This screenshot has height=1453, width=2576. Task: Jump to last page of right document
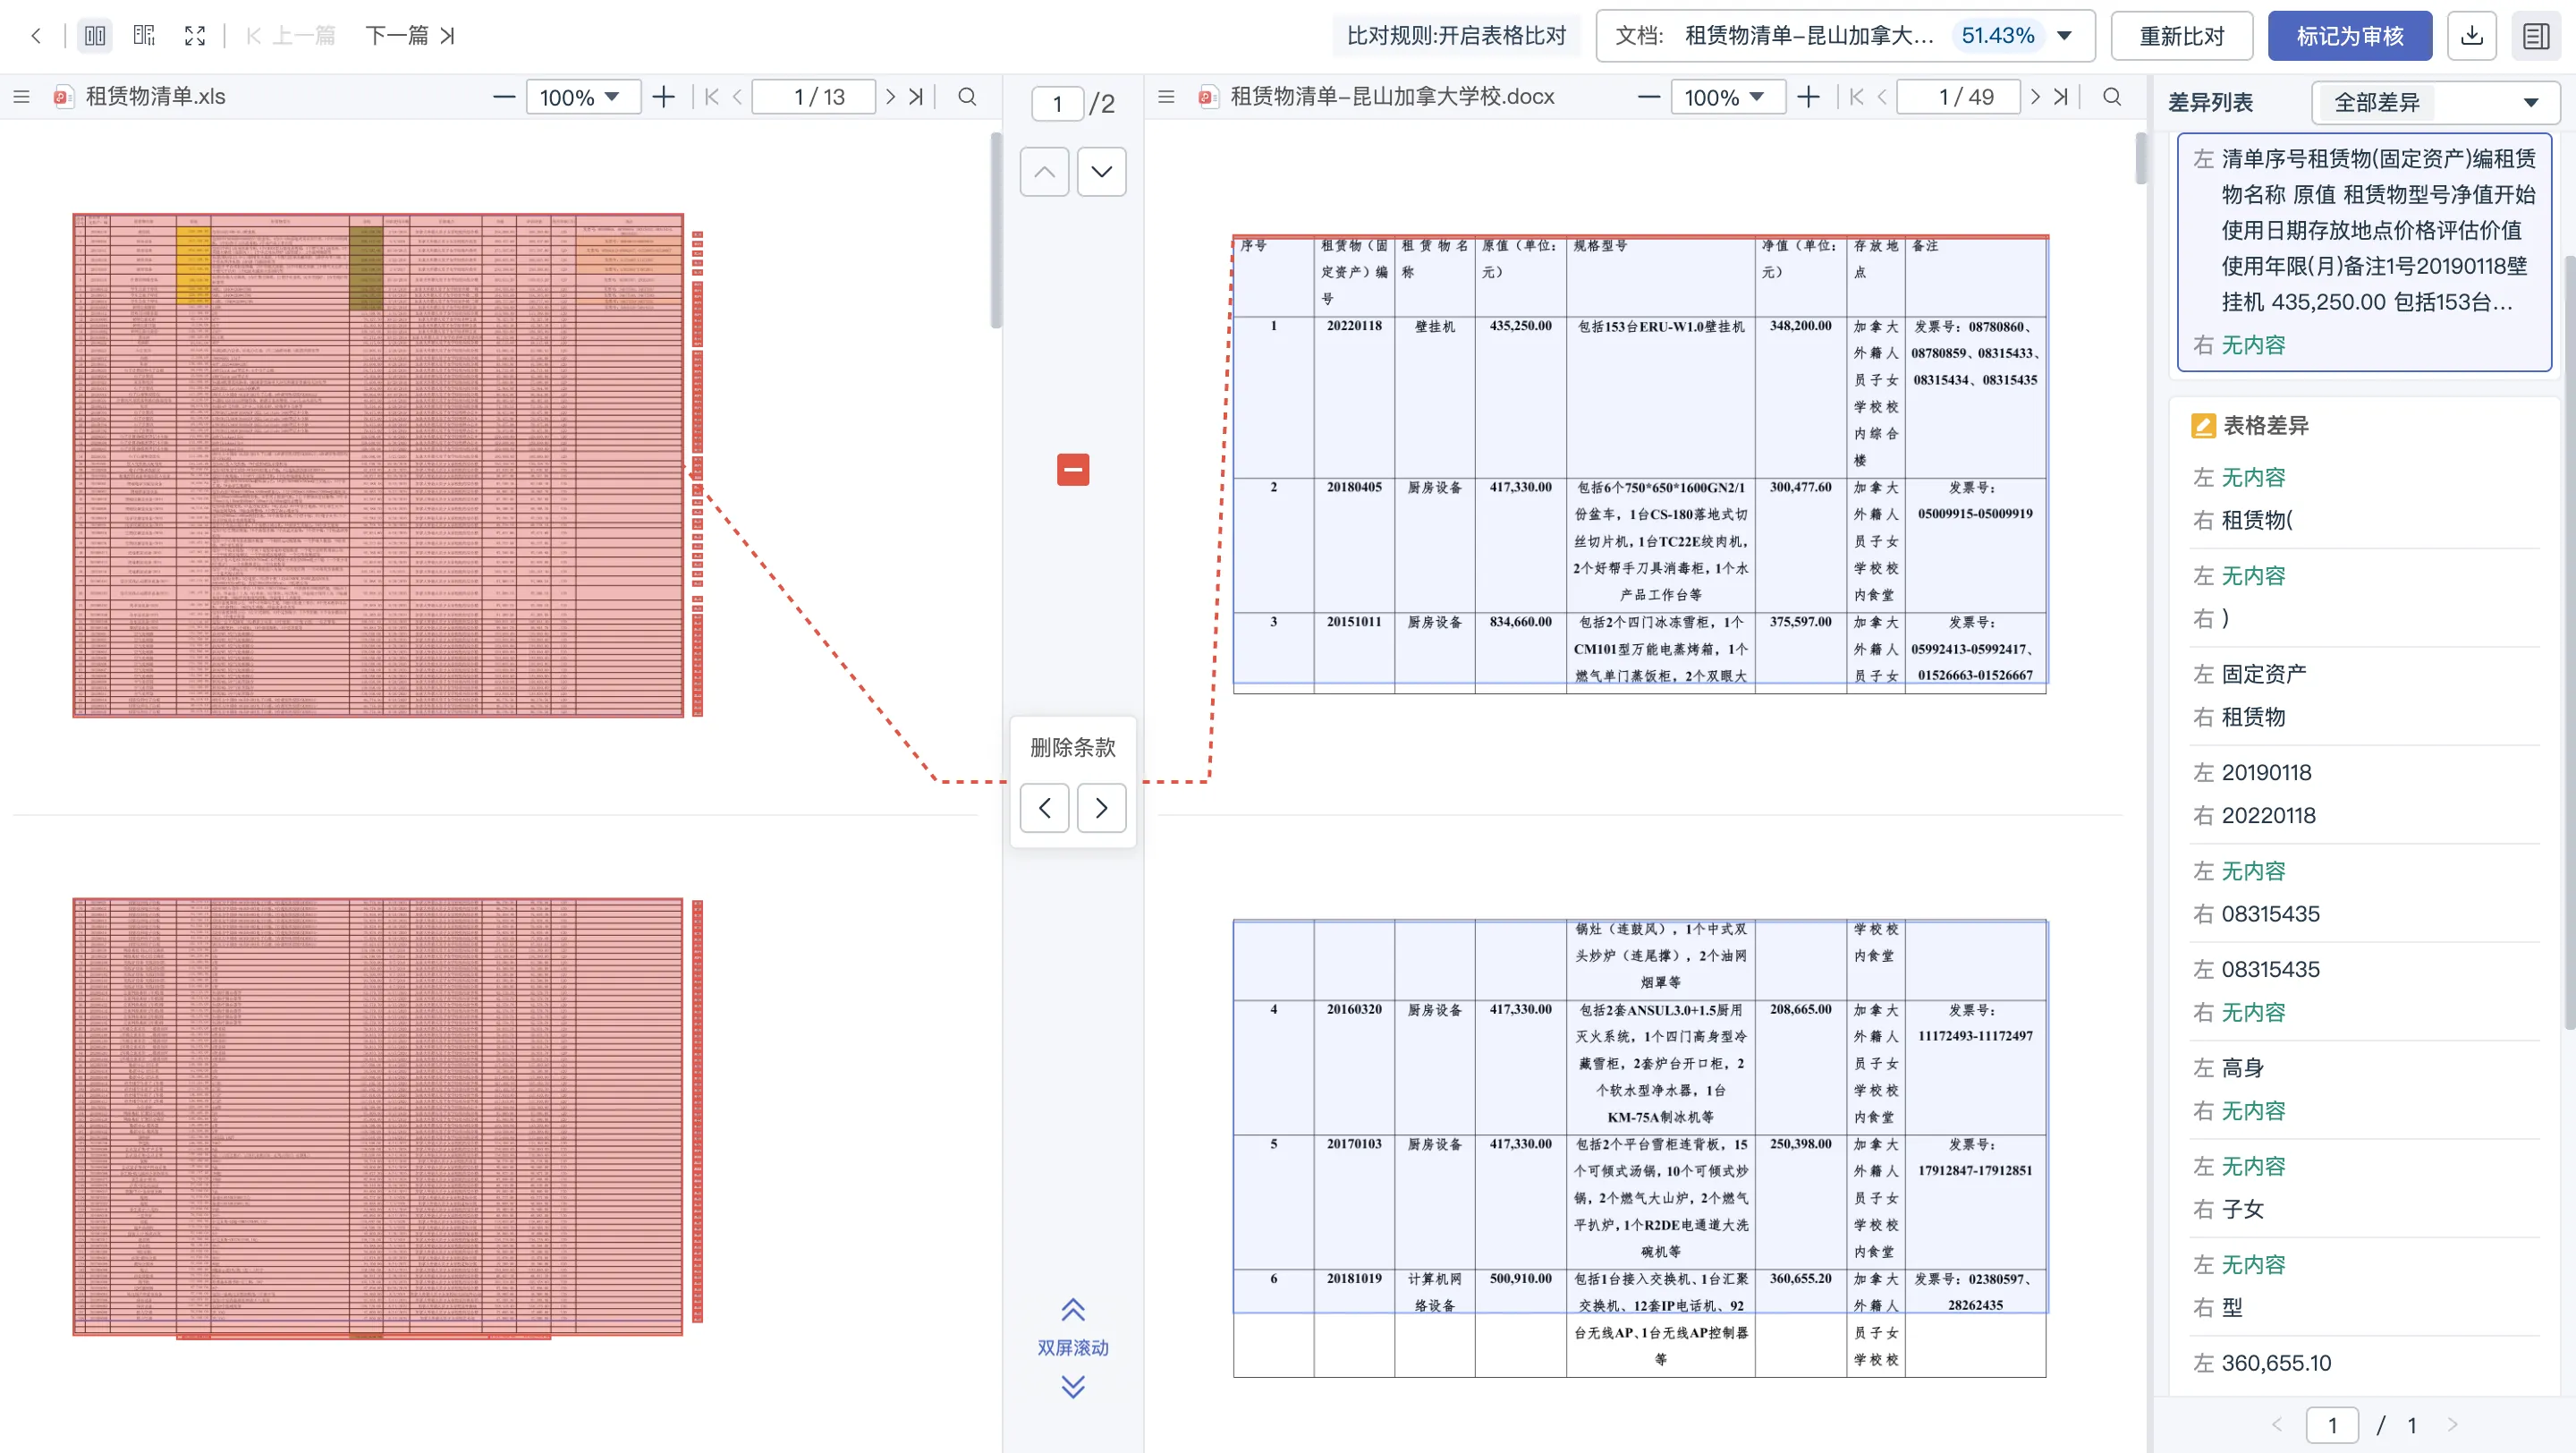[2061, 97]
